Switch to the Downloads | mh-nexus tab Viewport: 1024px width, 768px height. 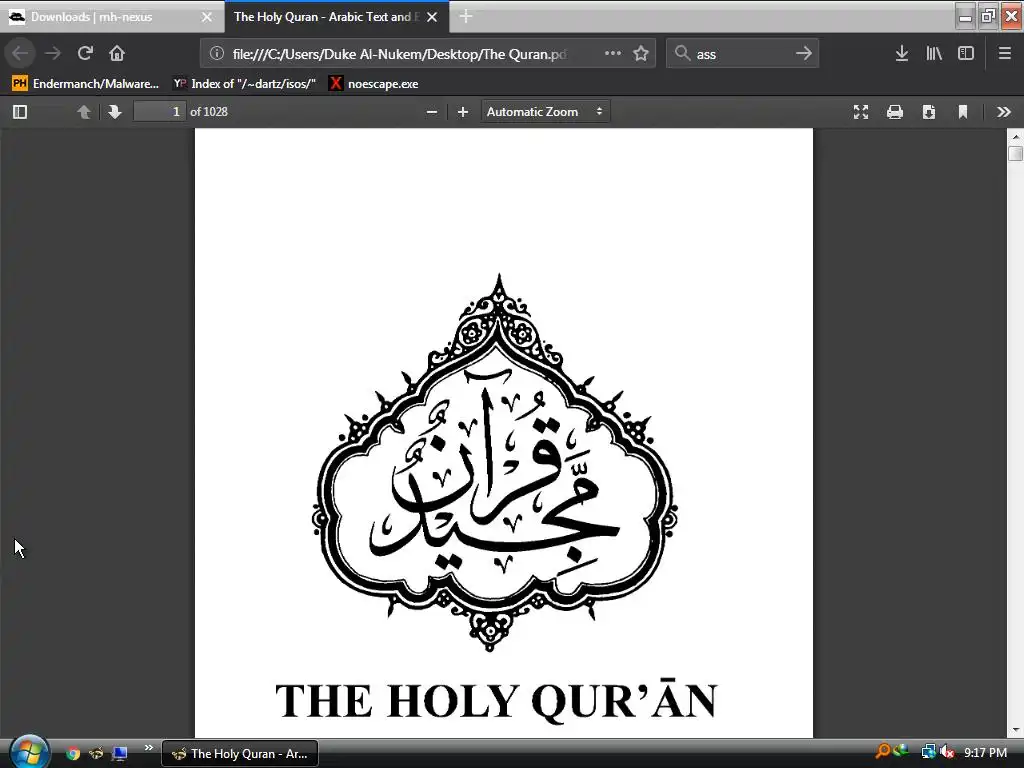point(111,17)
